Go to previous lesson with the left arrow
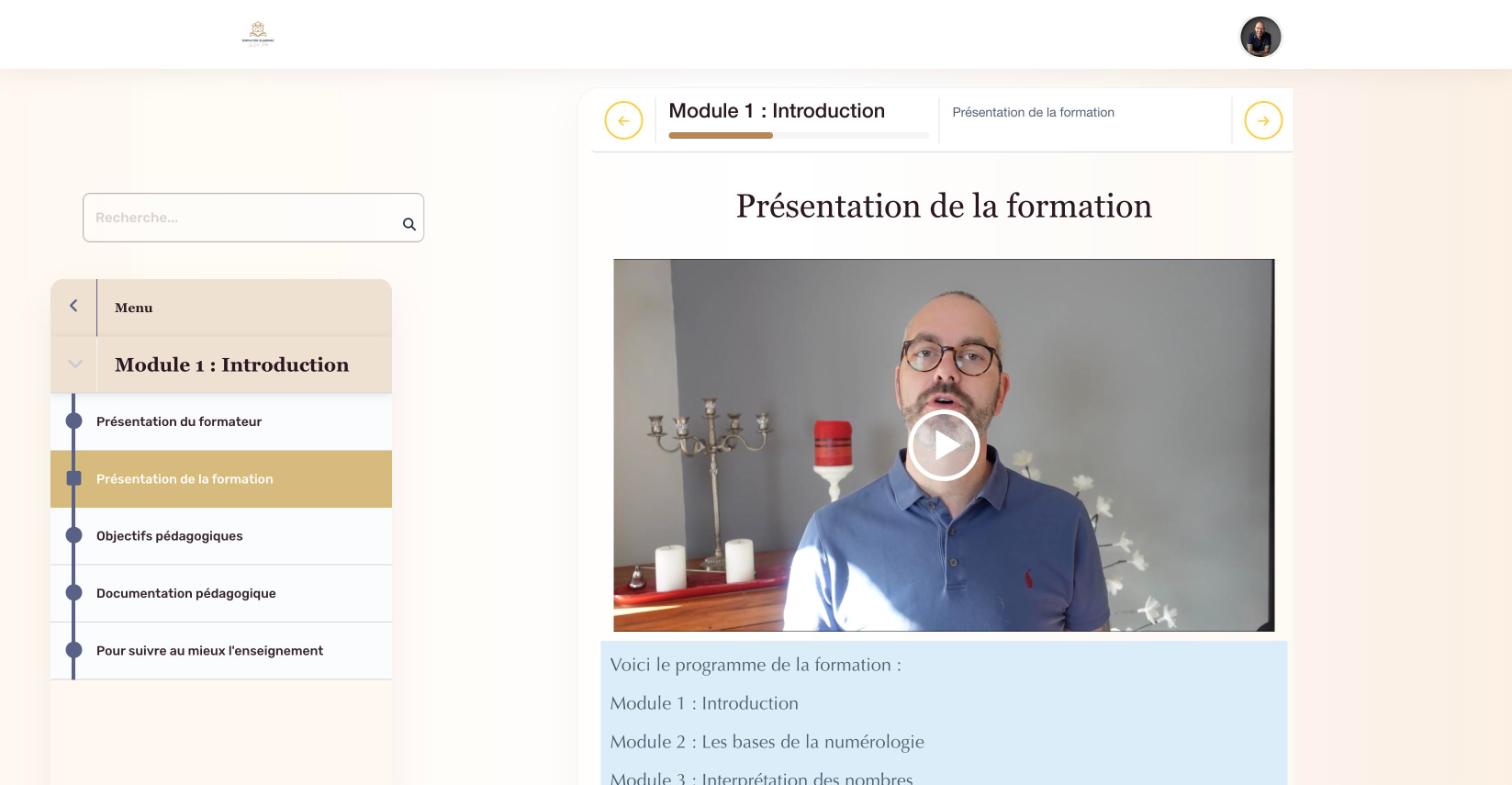This screenshot has width=1512, height=785. (623, 121)
